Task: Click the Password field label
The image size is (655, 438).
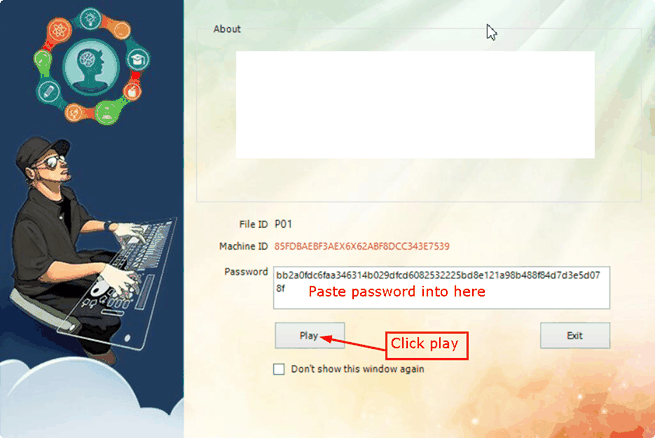Action: click(246, 272)
